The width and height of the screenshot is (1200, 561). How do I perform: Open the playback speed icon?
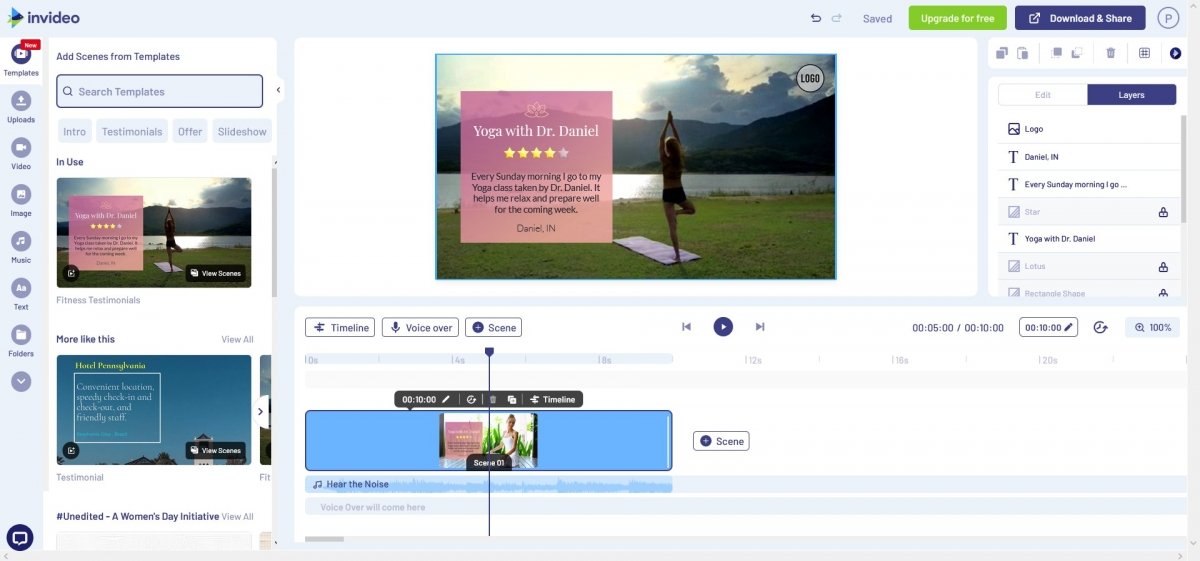point(1101,327)
